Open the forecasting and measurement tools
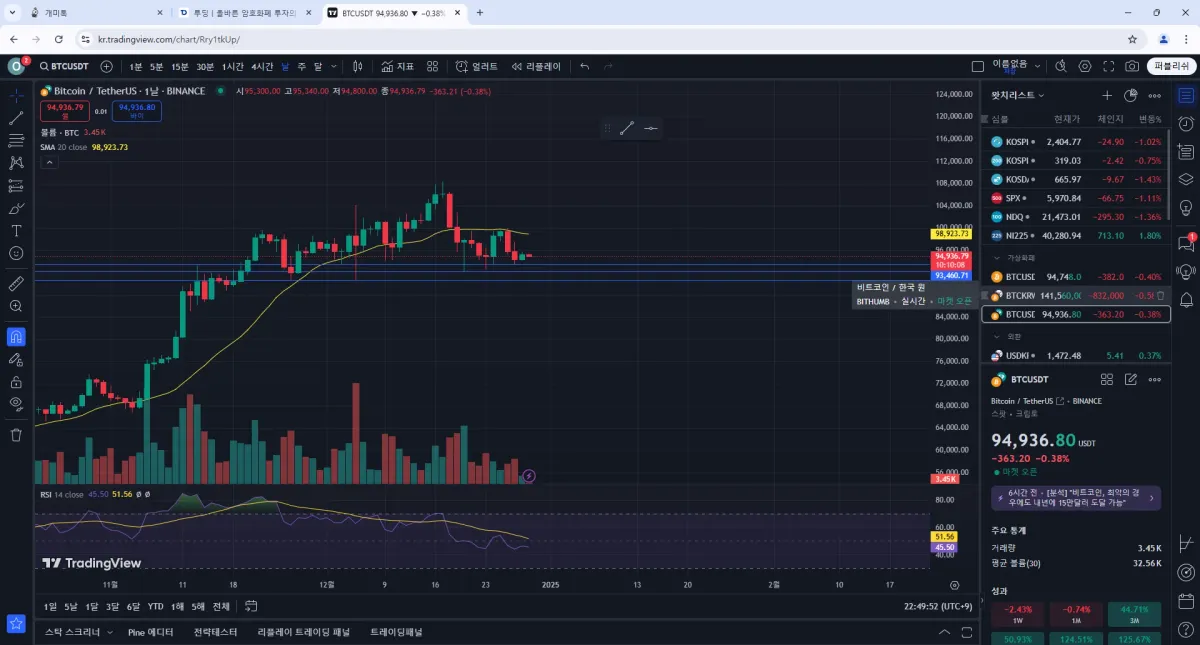Image resolution: width=1200 pixels, height=645 pixels. [x=16, y=186]
